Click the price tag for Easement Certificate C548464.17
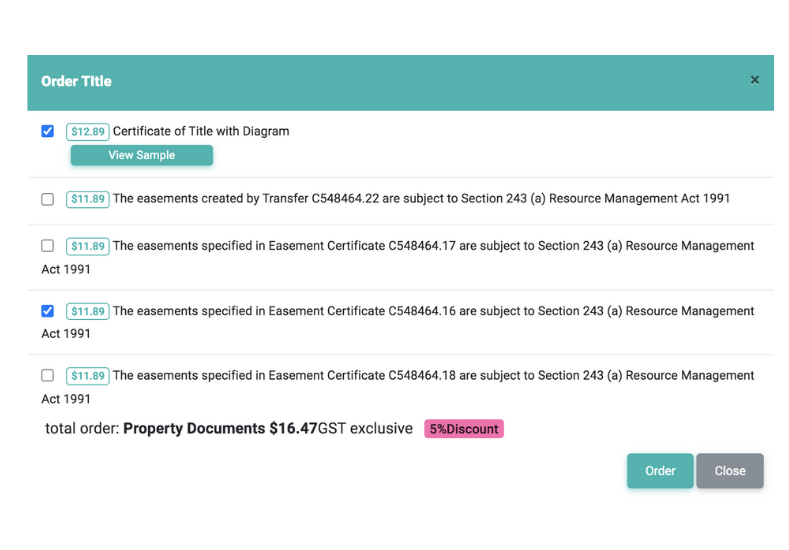The width and height of the screenshot is (789, 550). click(87, 246)
